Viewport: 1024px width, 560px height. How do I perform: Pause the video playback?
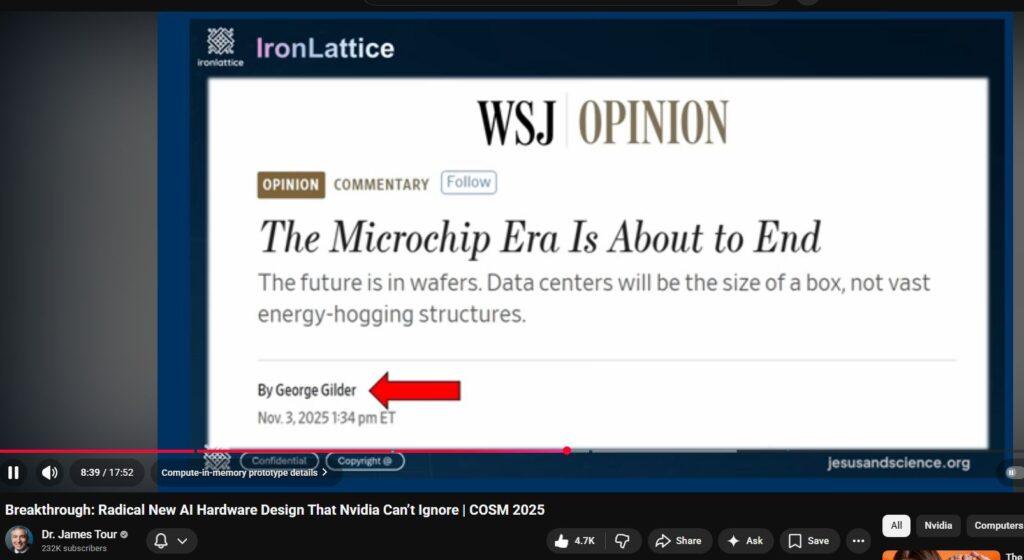[14, 472]
